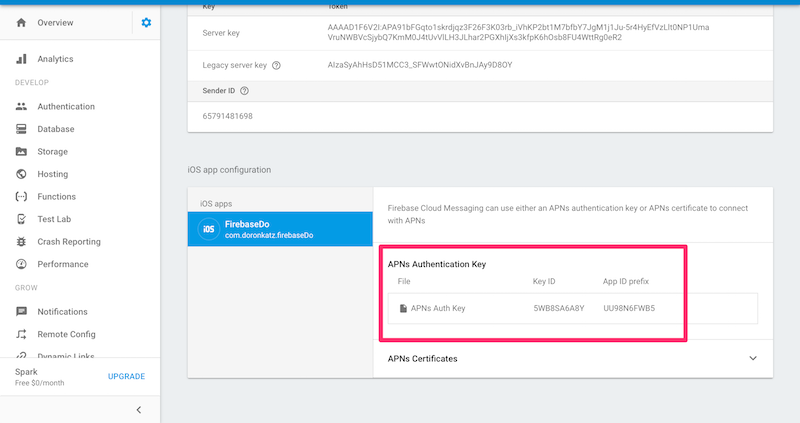
Task: Click the iOS badge of FirebaseDo
Action: [209, 229]
